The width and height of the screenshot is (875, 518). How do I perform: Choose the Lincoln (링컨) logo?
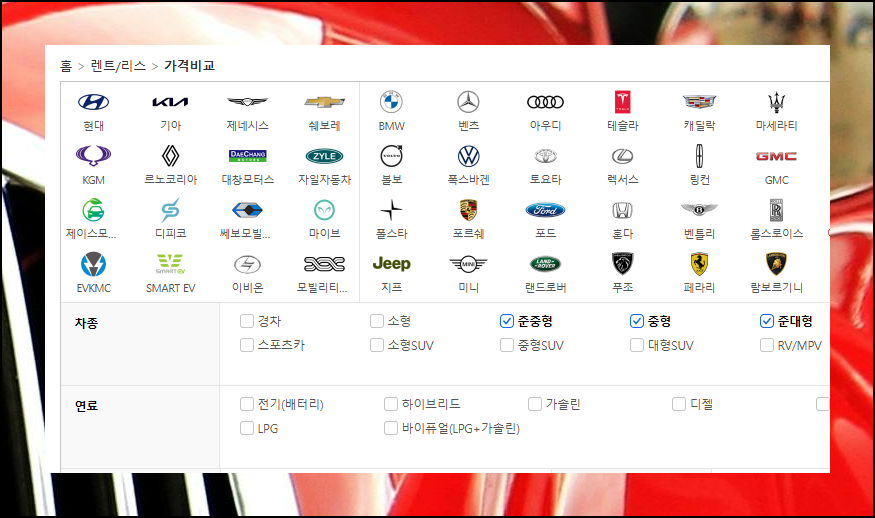(699, 156)
